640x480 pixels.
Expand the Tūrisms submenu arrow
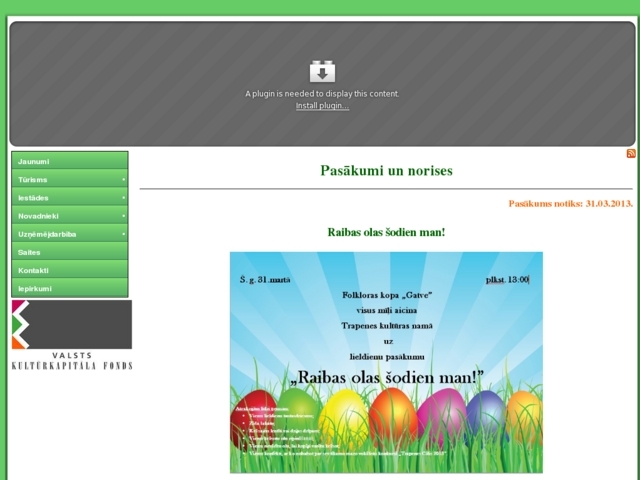124,180
